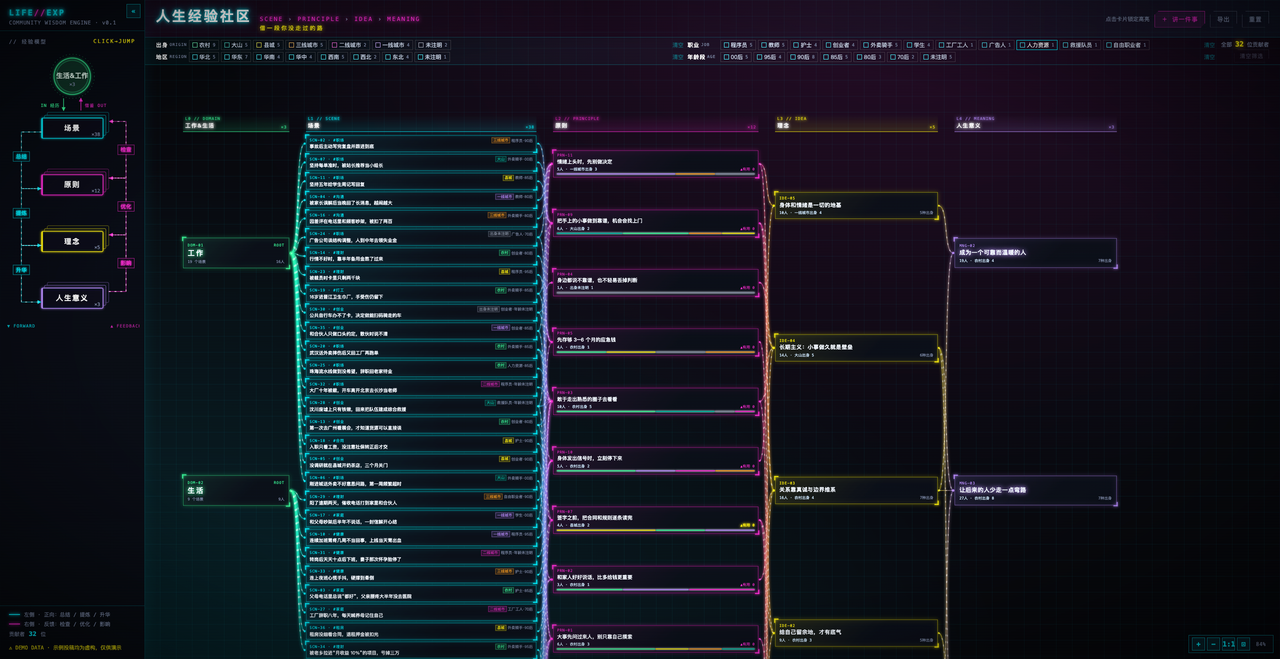Screen dimensions: 1280x659
Task: Click the 重置 reset button
Action: click(x=1255, y=19)
